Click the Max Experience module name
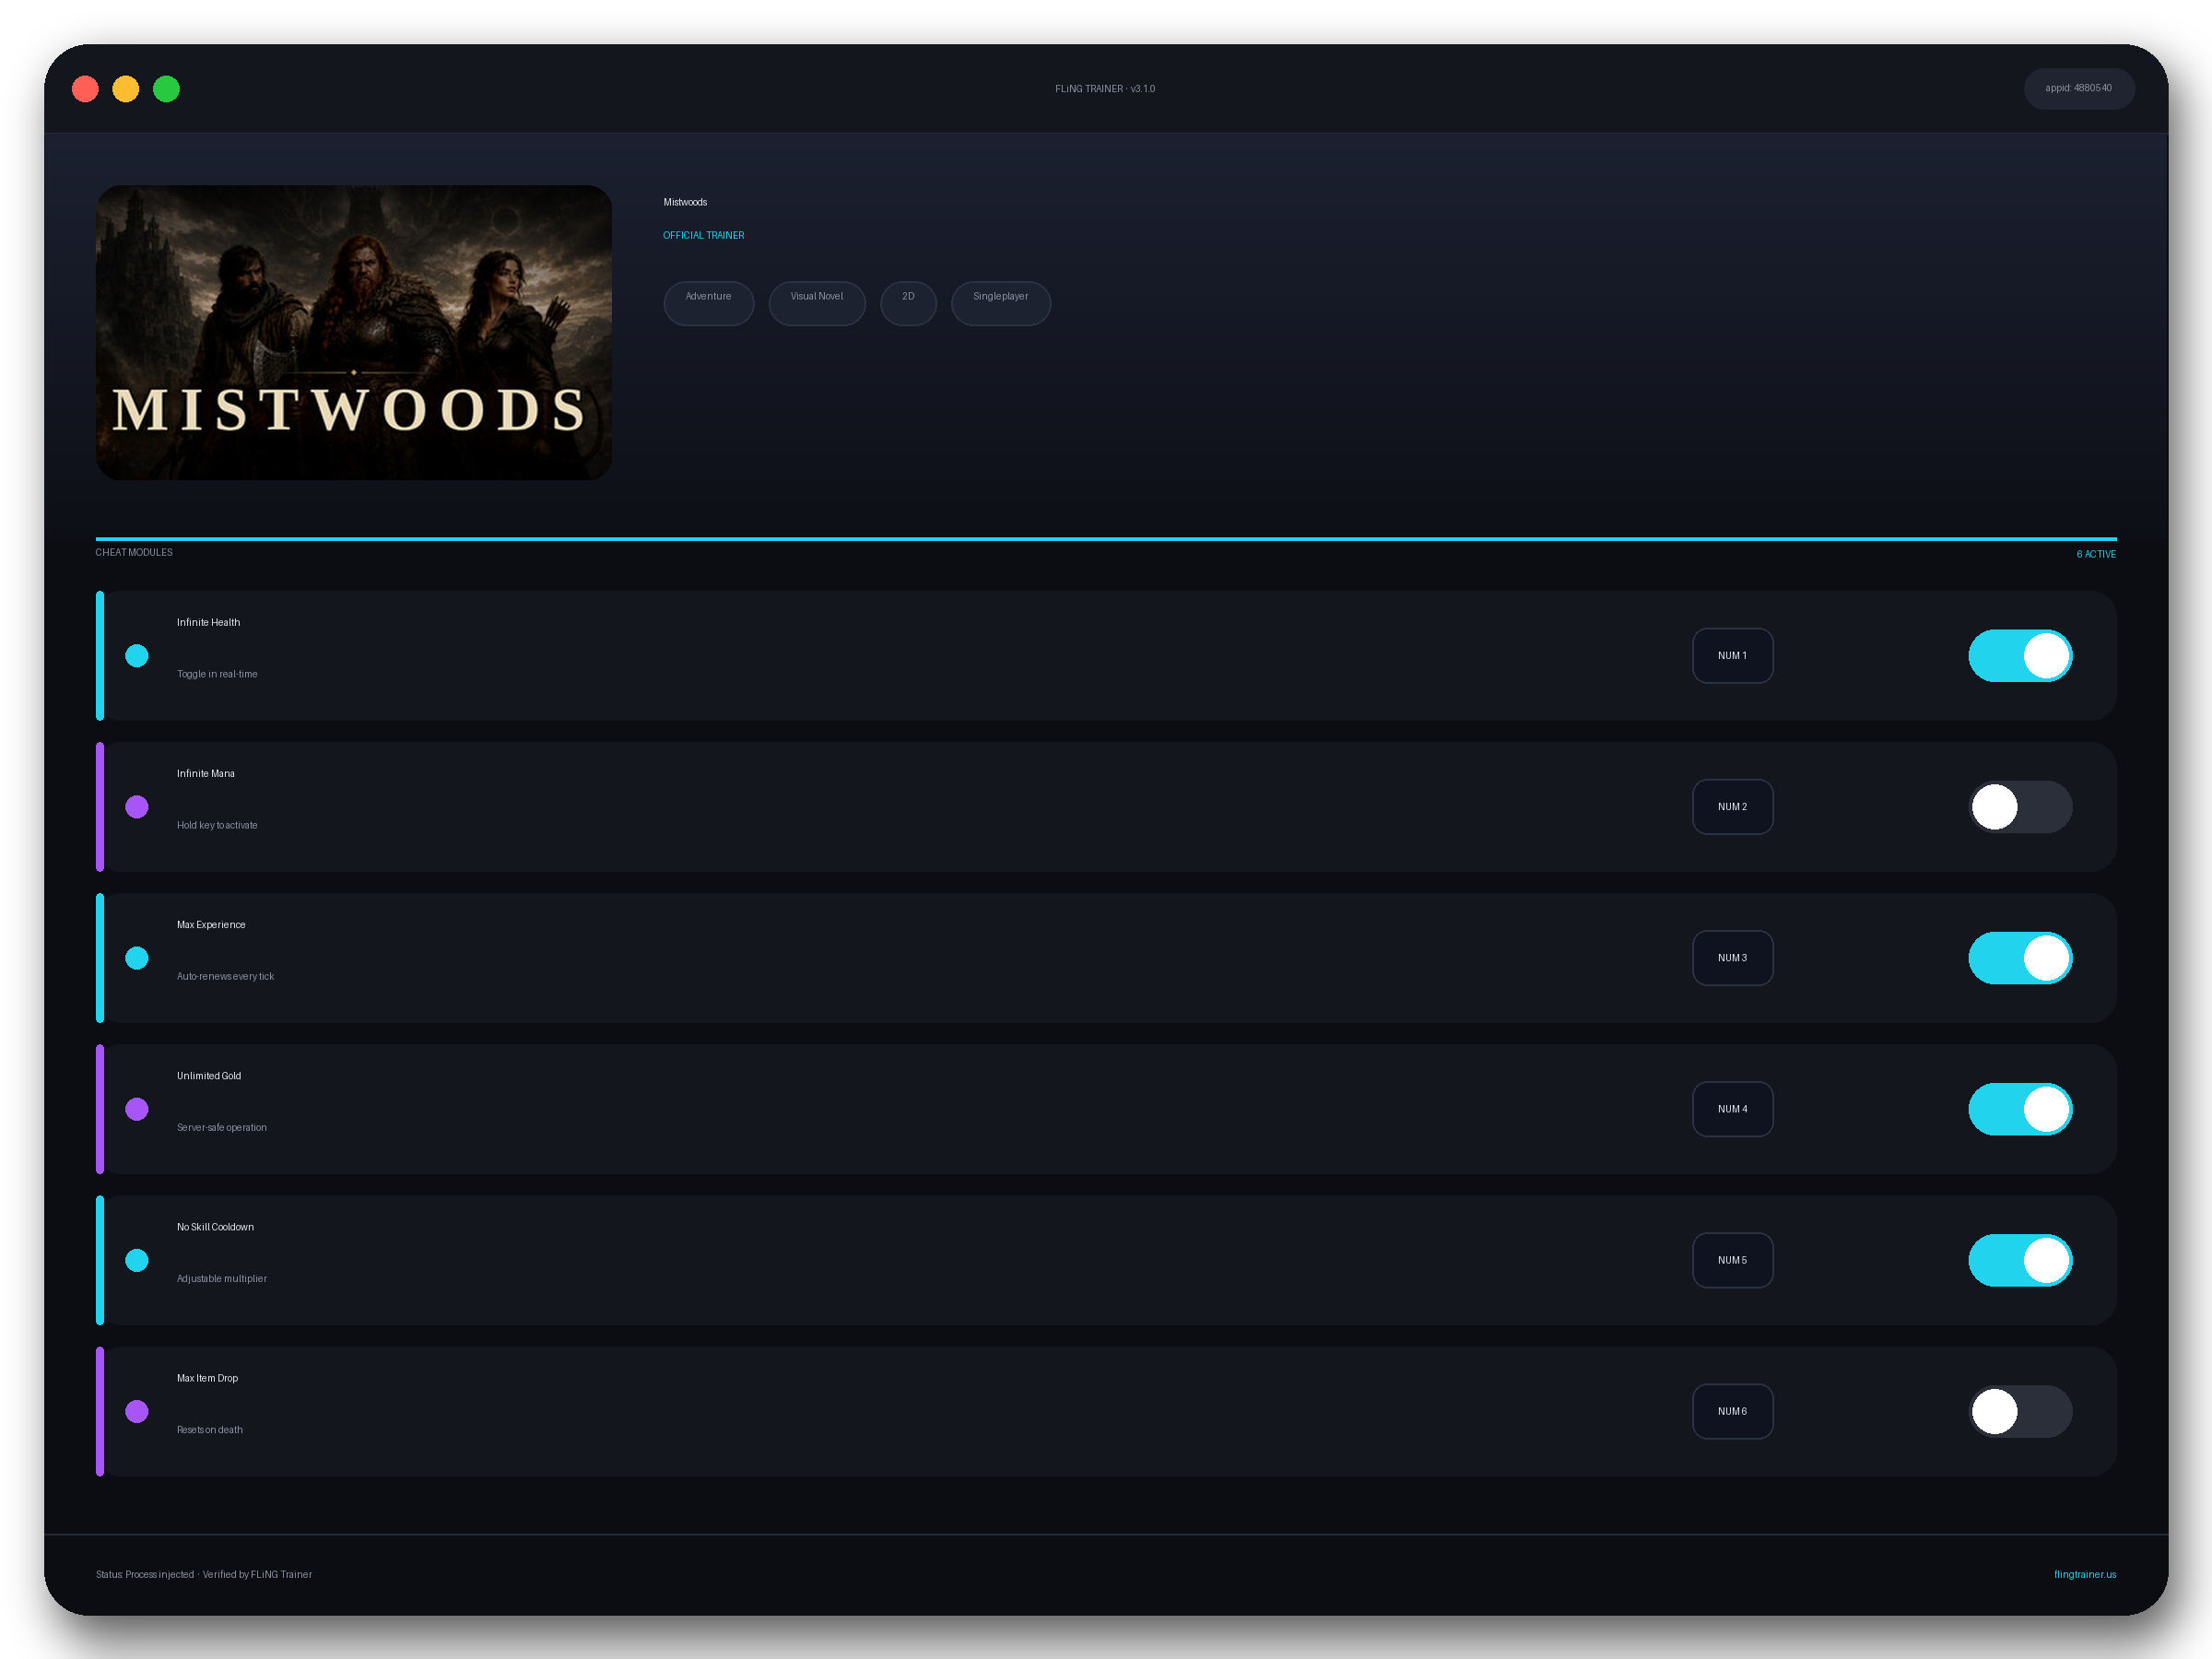 point(211,924)
